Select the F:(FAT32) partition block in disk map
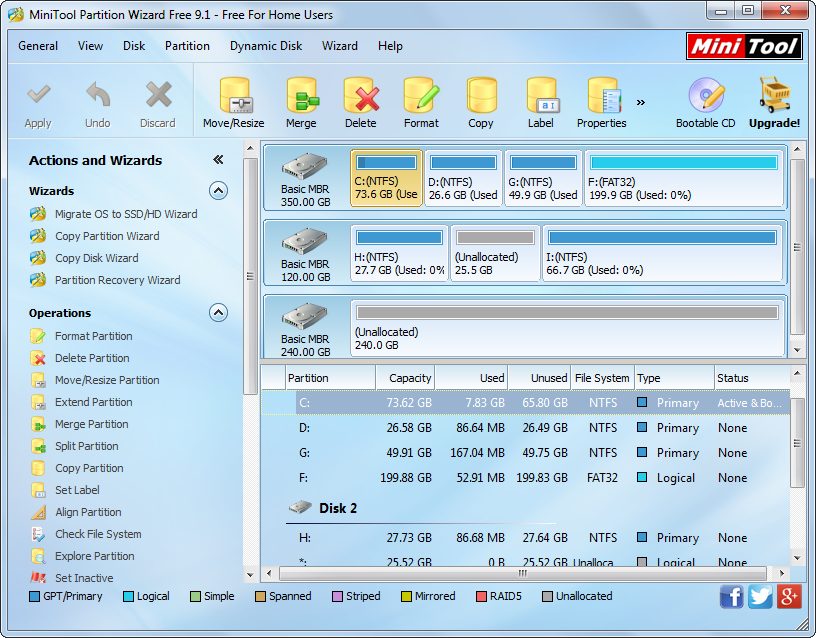The image size is (816, 638). click(x=684, y=178)
